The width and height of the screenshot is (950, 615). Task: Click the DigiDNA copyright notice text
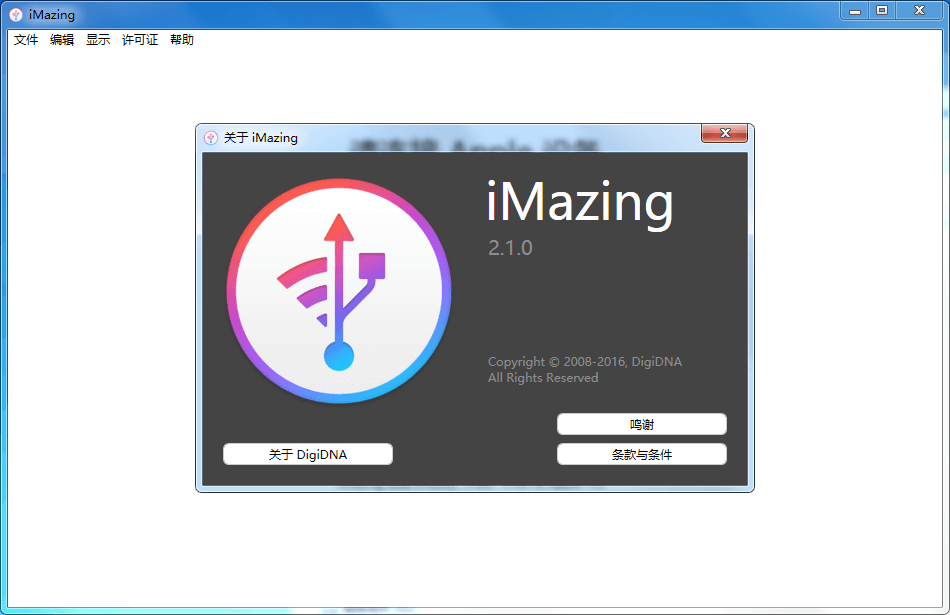pos(585,369)
